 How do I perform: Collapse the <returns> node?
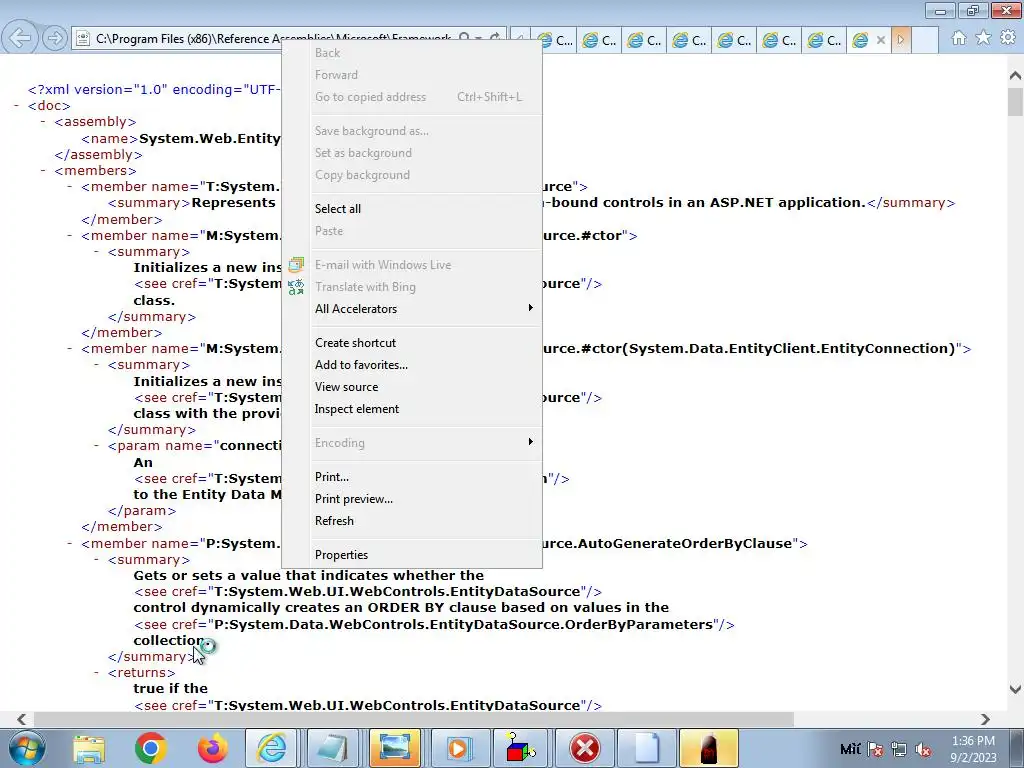(97, 673)
